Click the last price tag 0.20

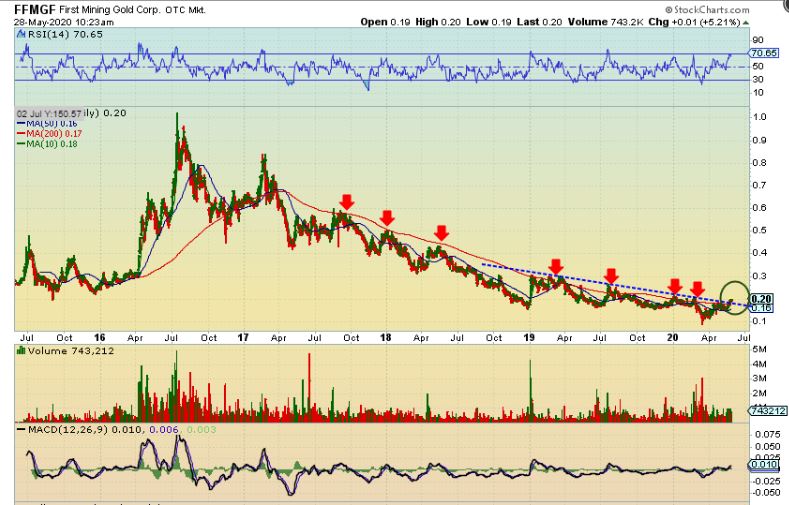tap(761, 299)
